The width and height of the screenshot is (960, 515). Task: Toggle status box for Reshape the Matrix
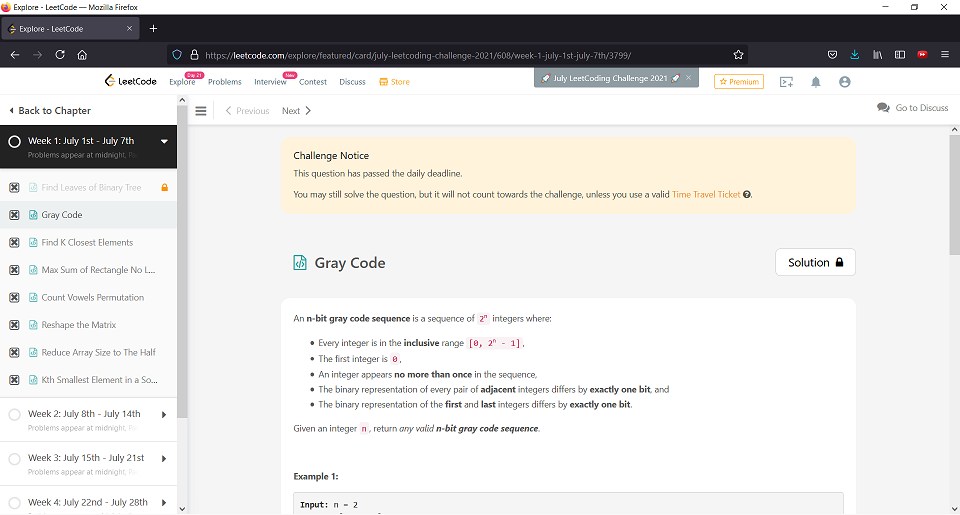(15, 325)
